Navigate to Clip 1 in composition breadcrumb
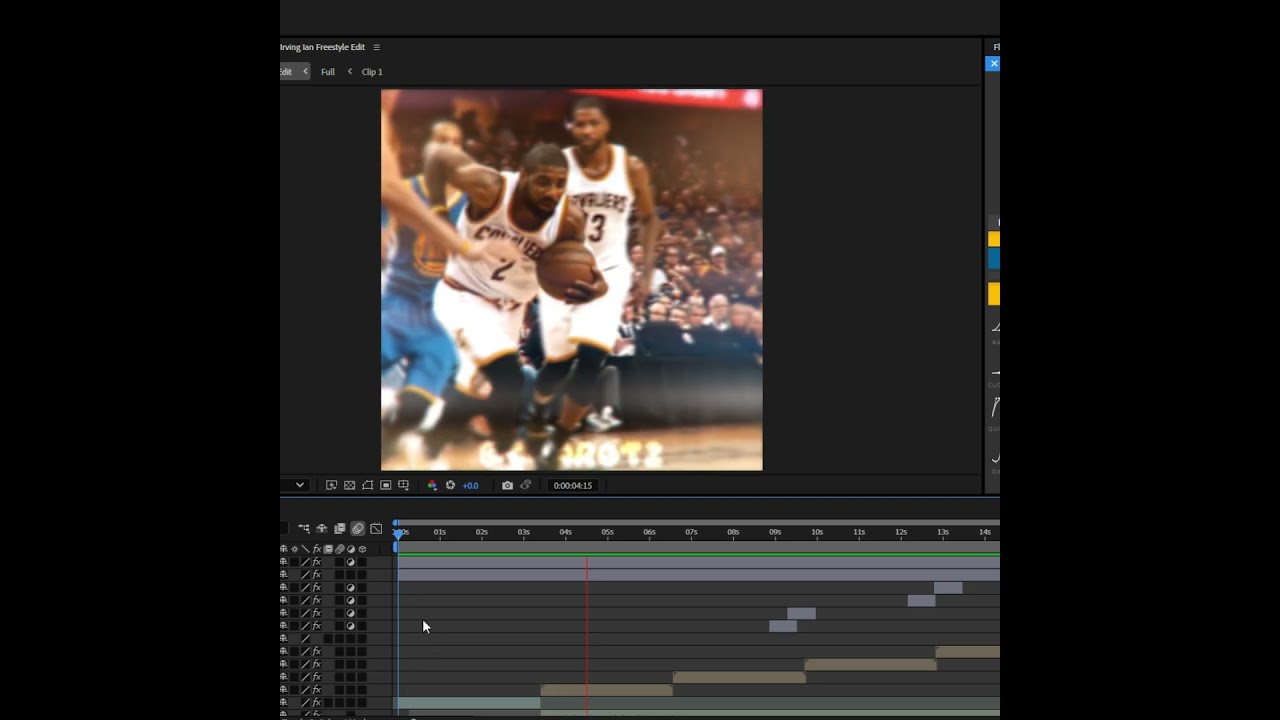 (x=372, y=72)
